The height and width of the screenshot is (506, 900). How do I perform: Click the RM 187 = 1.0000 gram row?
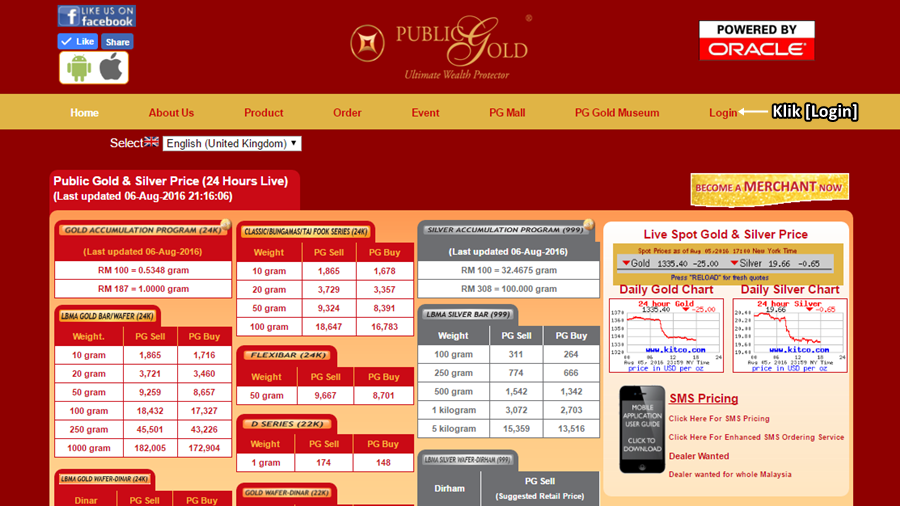(143, 289)
